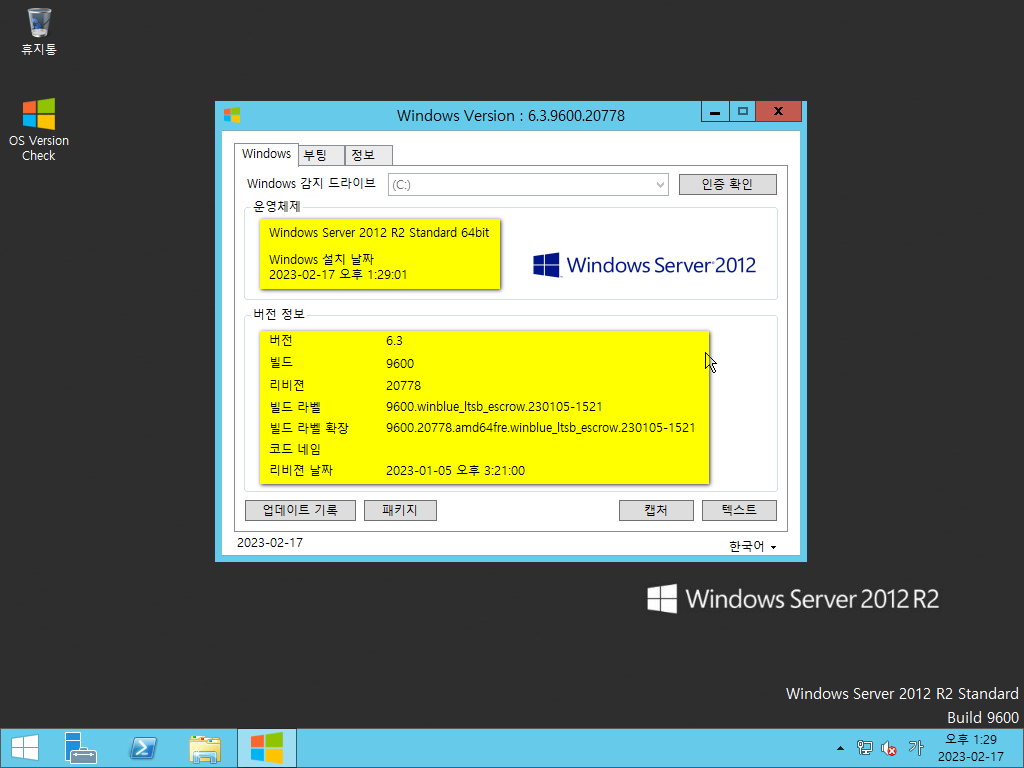Screen dimensions: 1024x768
Task: Open the Recycle Bin desktop icon
Action: [39, 31]
